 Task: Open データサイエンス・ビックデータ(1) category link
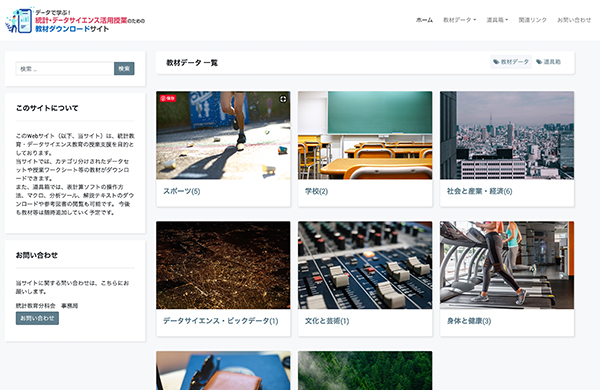tap(221, 321)
